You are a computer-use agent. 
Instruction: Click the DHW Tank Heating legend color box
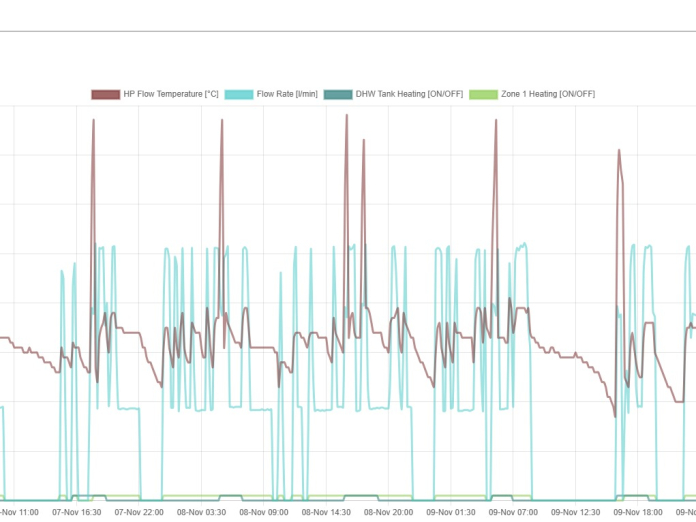coord(338,94)
